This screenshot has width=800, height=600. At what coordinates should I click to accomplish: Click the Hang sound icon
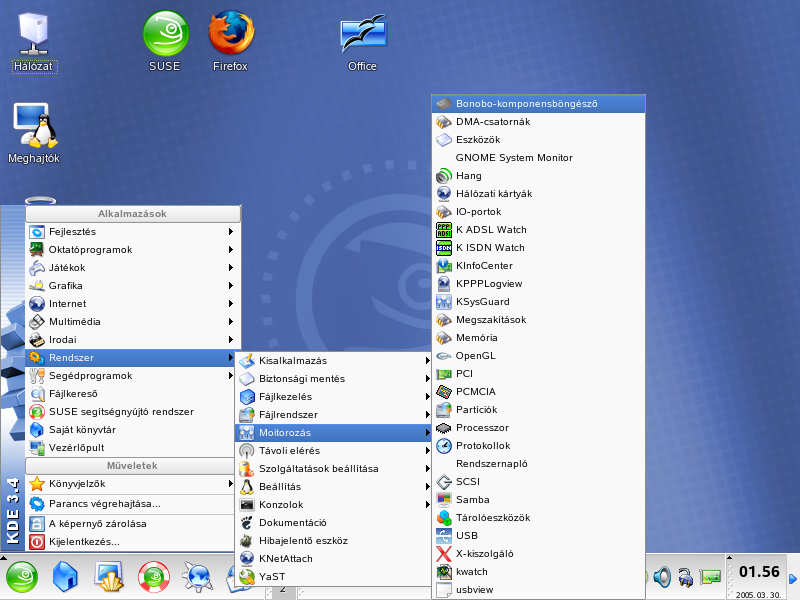444,176
